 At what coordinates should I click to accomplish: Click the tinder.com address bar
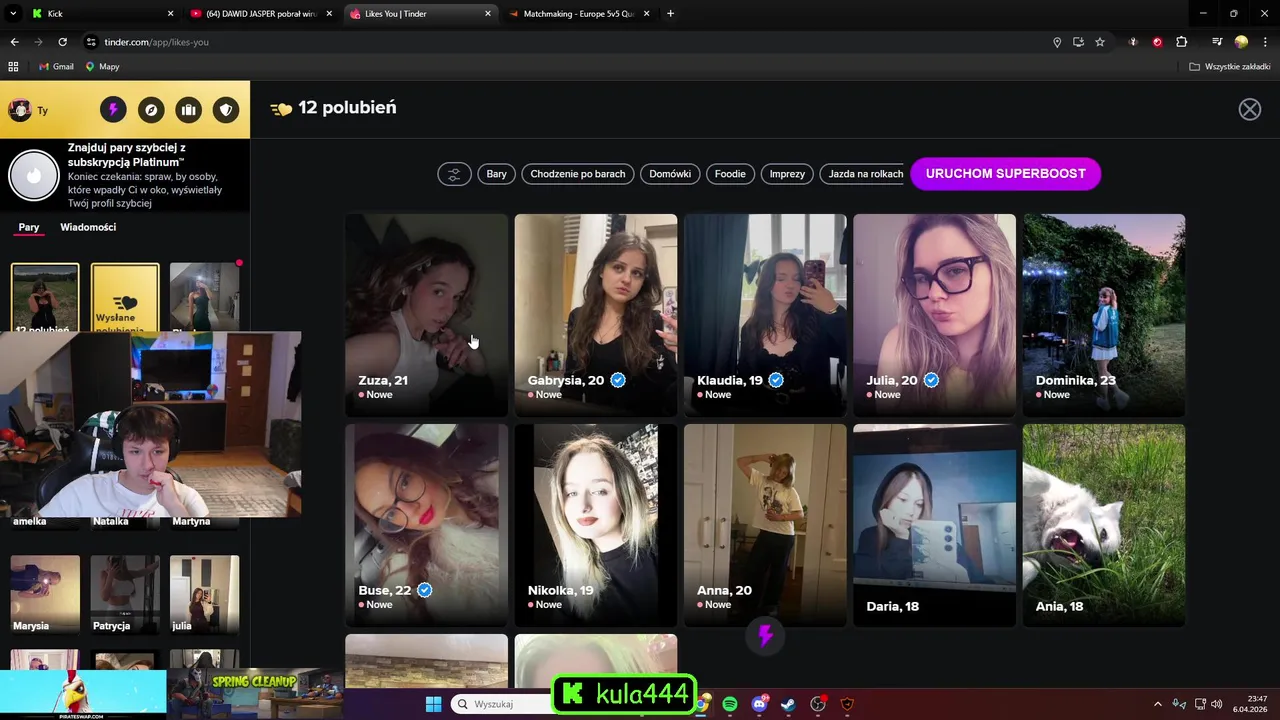pos(560,42)
